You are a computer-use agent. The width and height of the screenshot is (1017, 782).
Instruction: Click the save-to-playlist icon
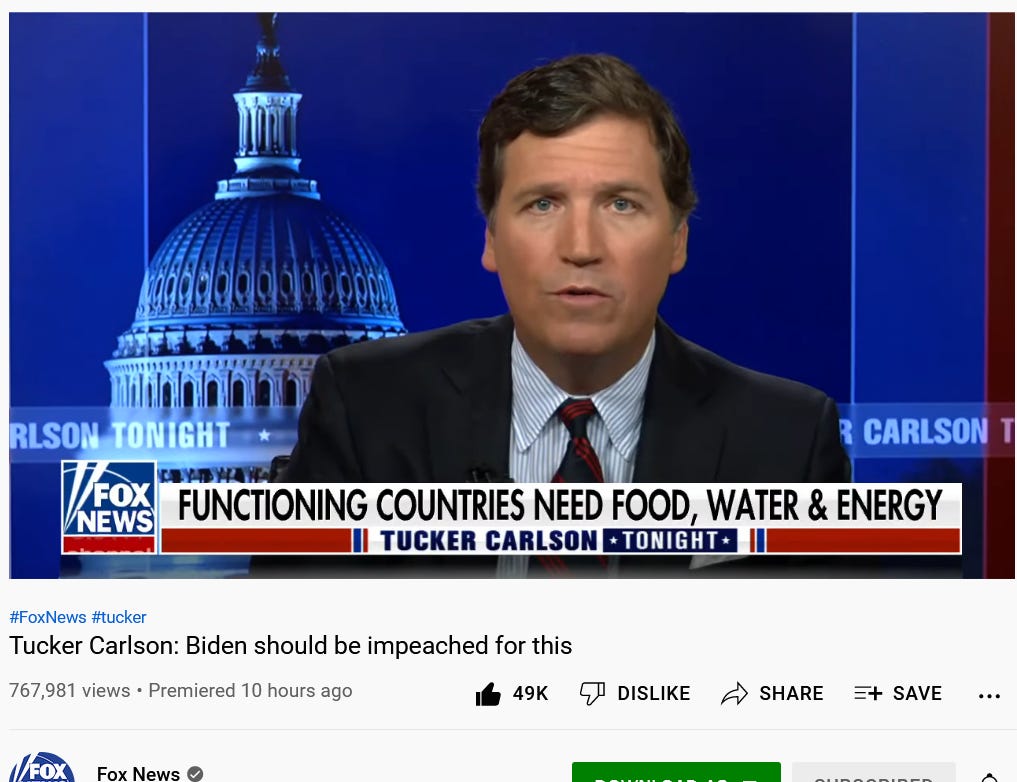click(x=868, y=694)
